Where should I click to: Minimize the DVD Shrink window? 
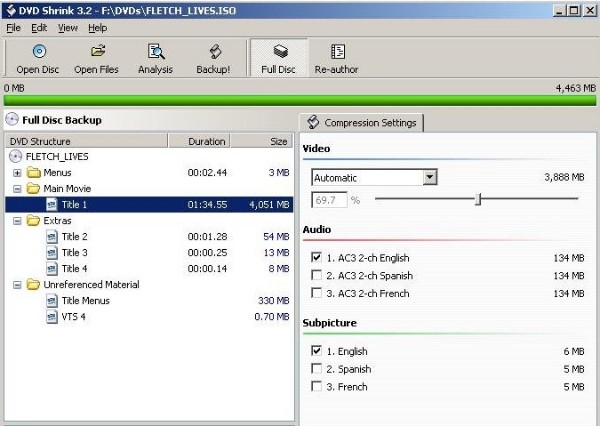559,10
